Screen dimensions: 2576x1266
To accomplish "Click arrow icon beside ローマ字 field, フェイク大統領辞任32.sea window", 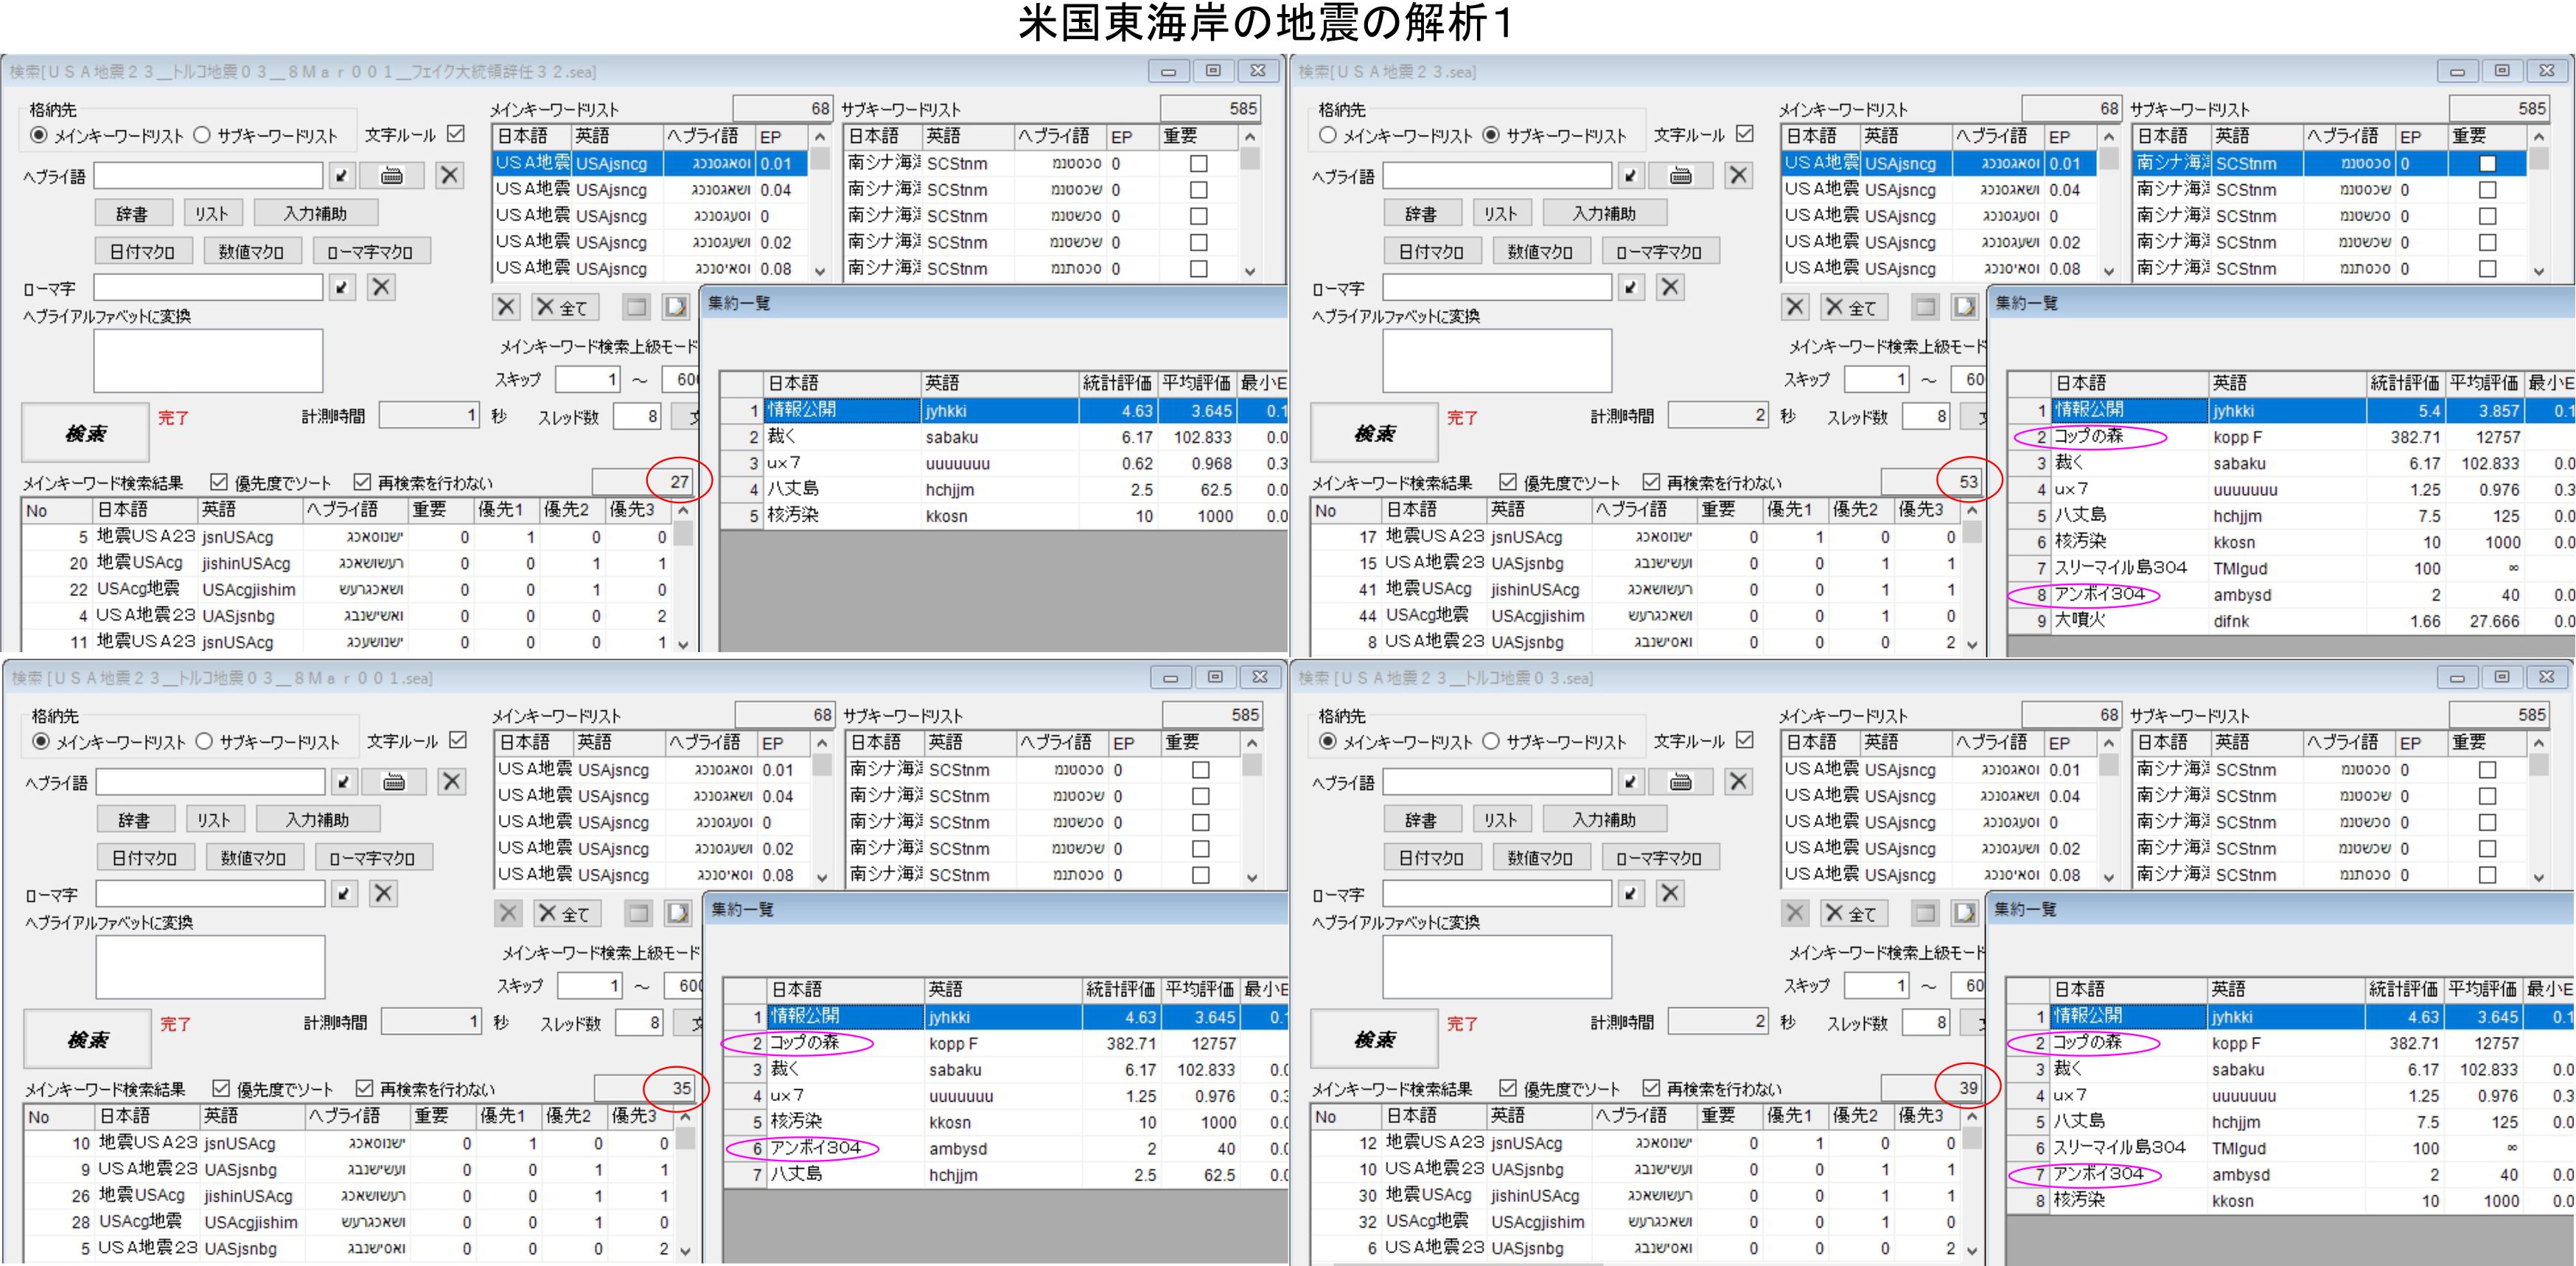I will click(x=342, y=288).
